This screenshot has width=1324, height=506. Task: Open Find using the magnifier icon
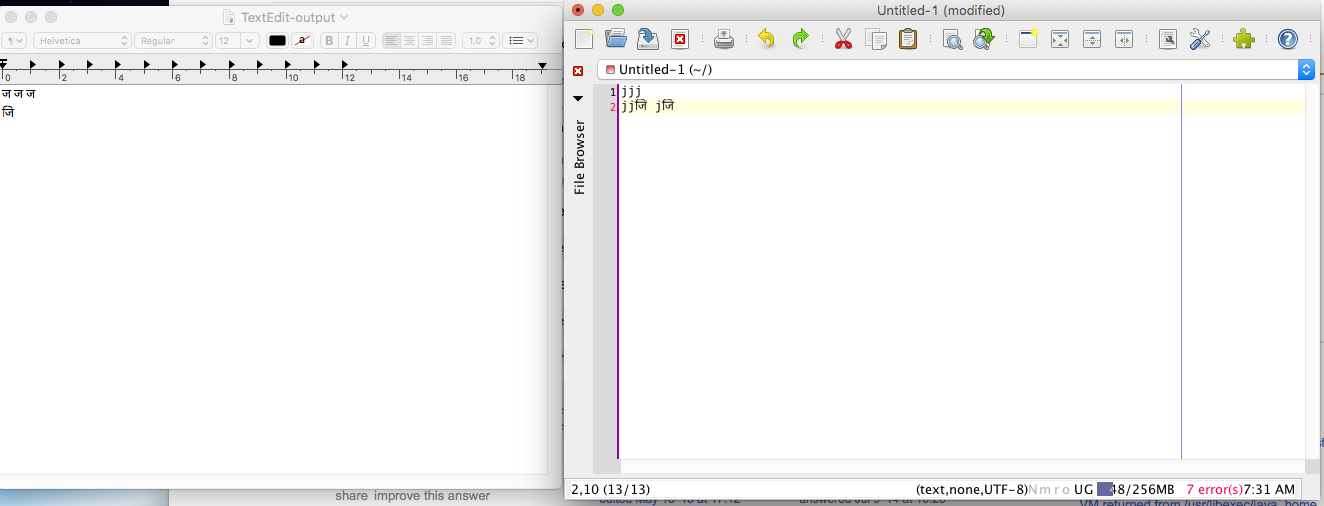point(952,39)
